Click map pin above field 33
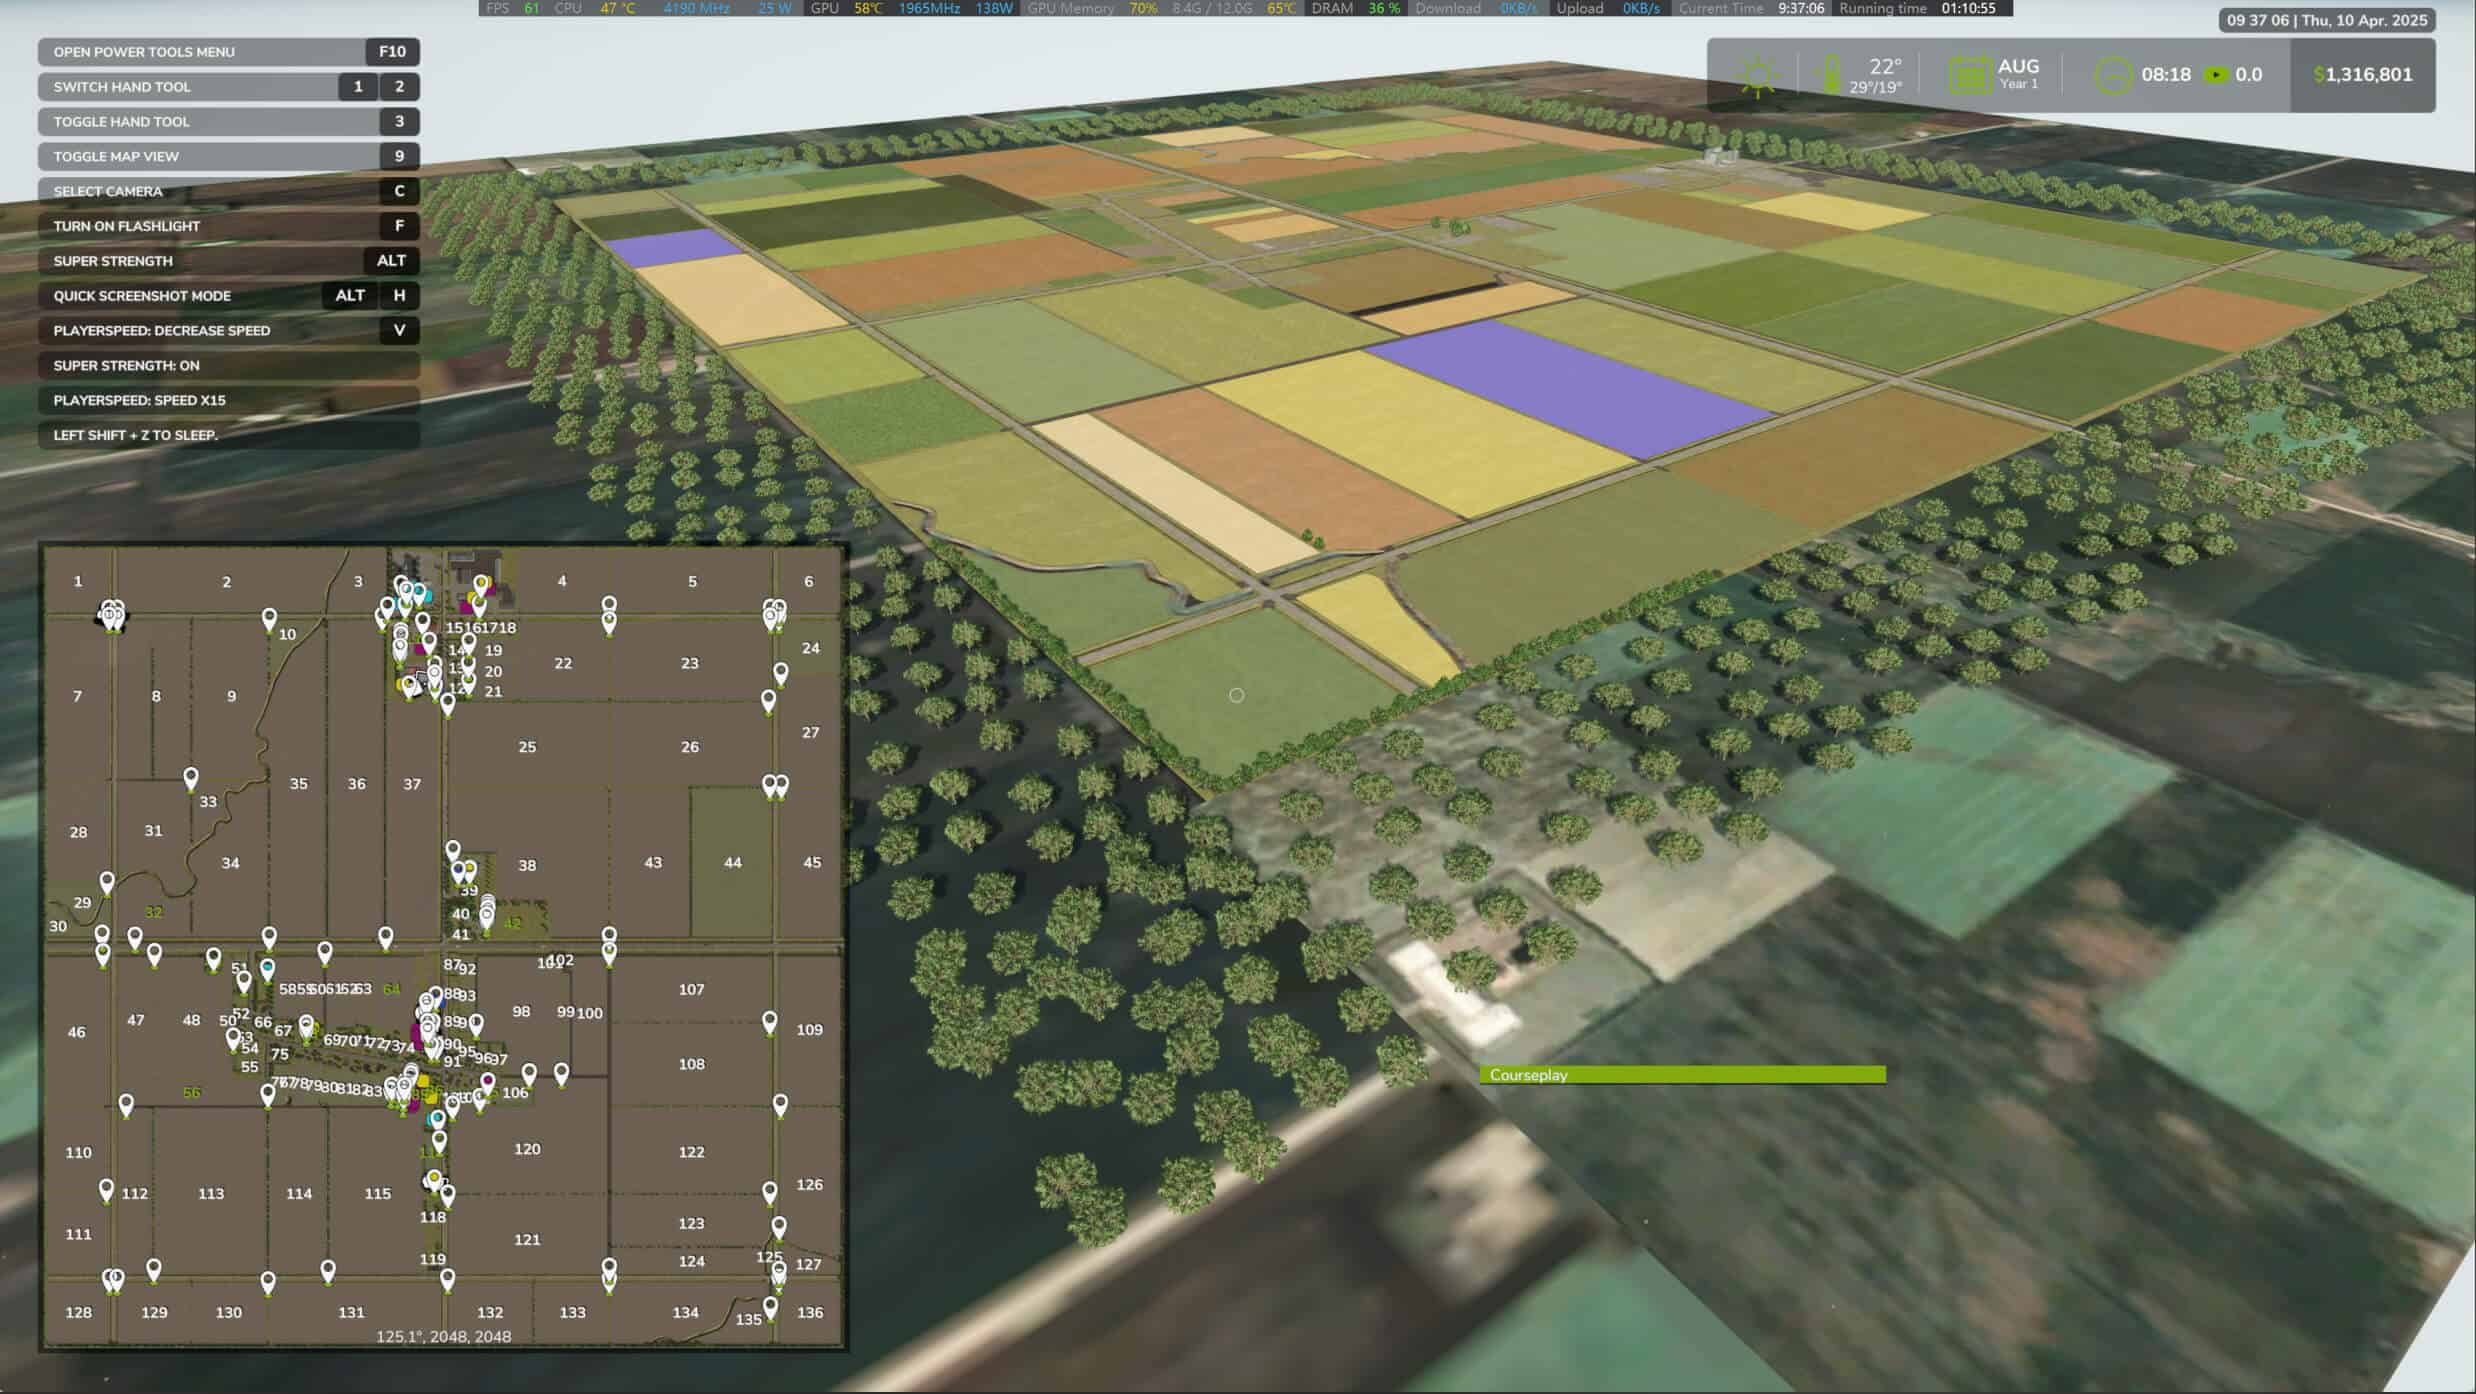The image size is (2476, 1394). [x=191, y=776]
